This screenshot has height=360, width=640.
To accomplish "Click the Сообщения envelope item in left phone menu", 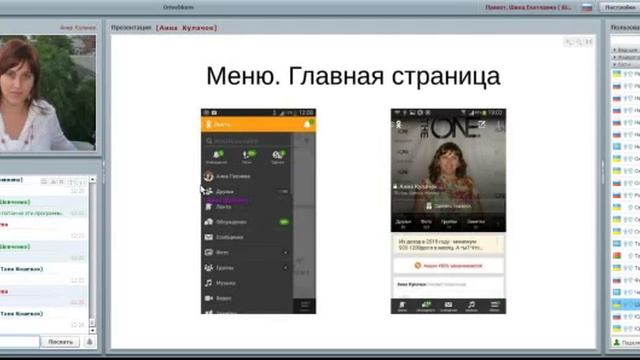I will [247, 237].
